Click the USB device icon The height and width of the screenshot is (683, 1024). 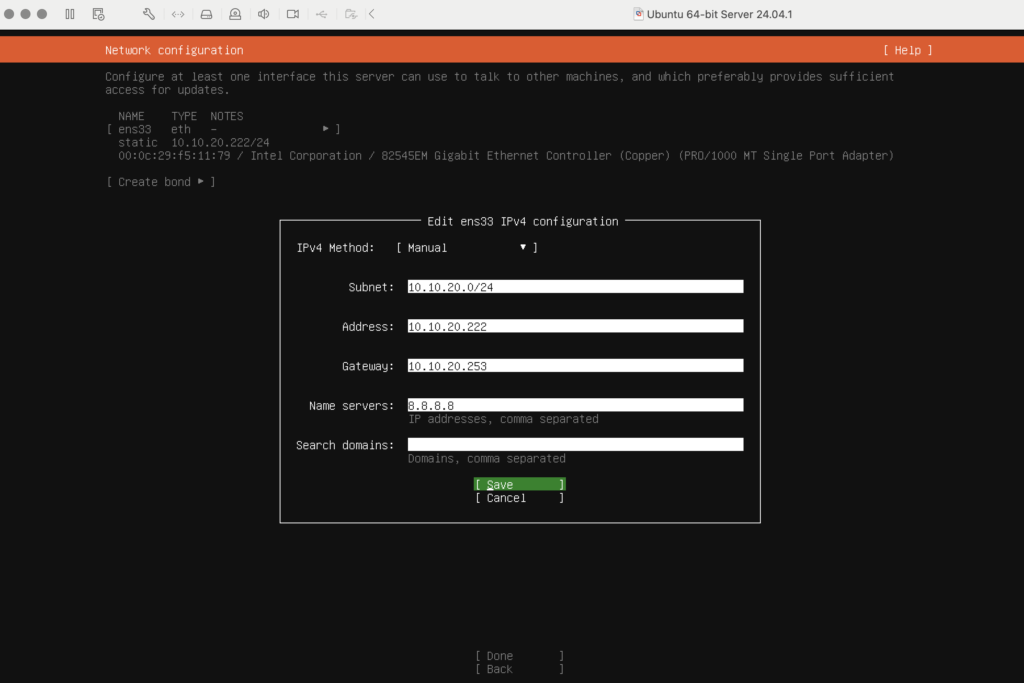click(321, 14)
